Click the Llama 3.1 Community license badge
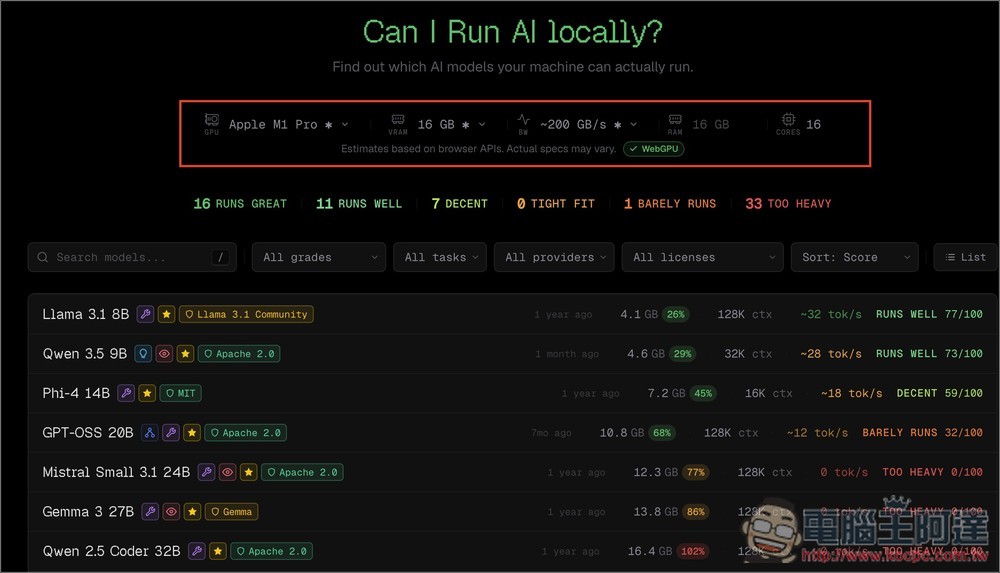Viewport: 1000px width, 573px height. point(246,314)
